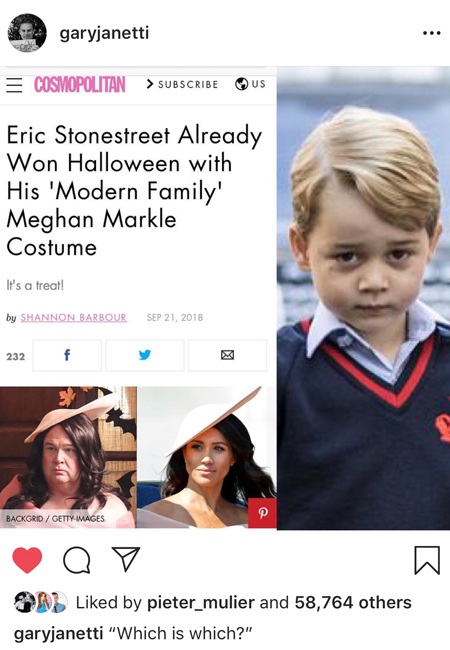This screenshot has height=650, width=450.
Task: Open the US region globe selector
Action: pos(250,84)
